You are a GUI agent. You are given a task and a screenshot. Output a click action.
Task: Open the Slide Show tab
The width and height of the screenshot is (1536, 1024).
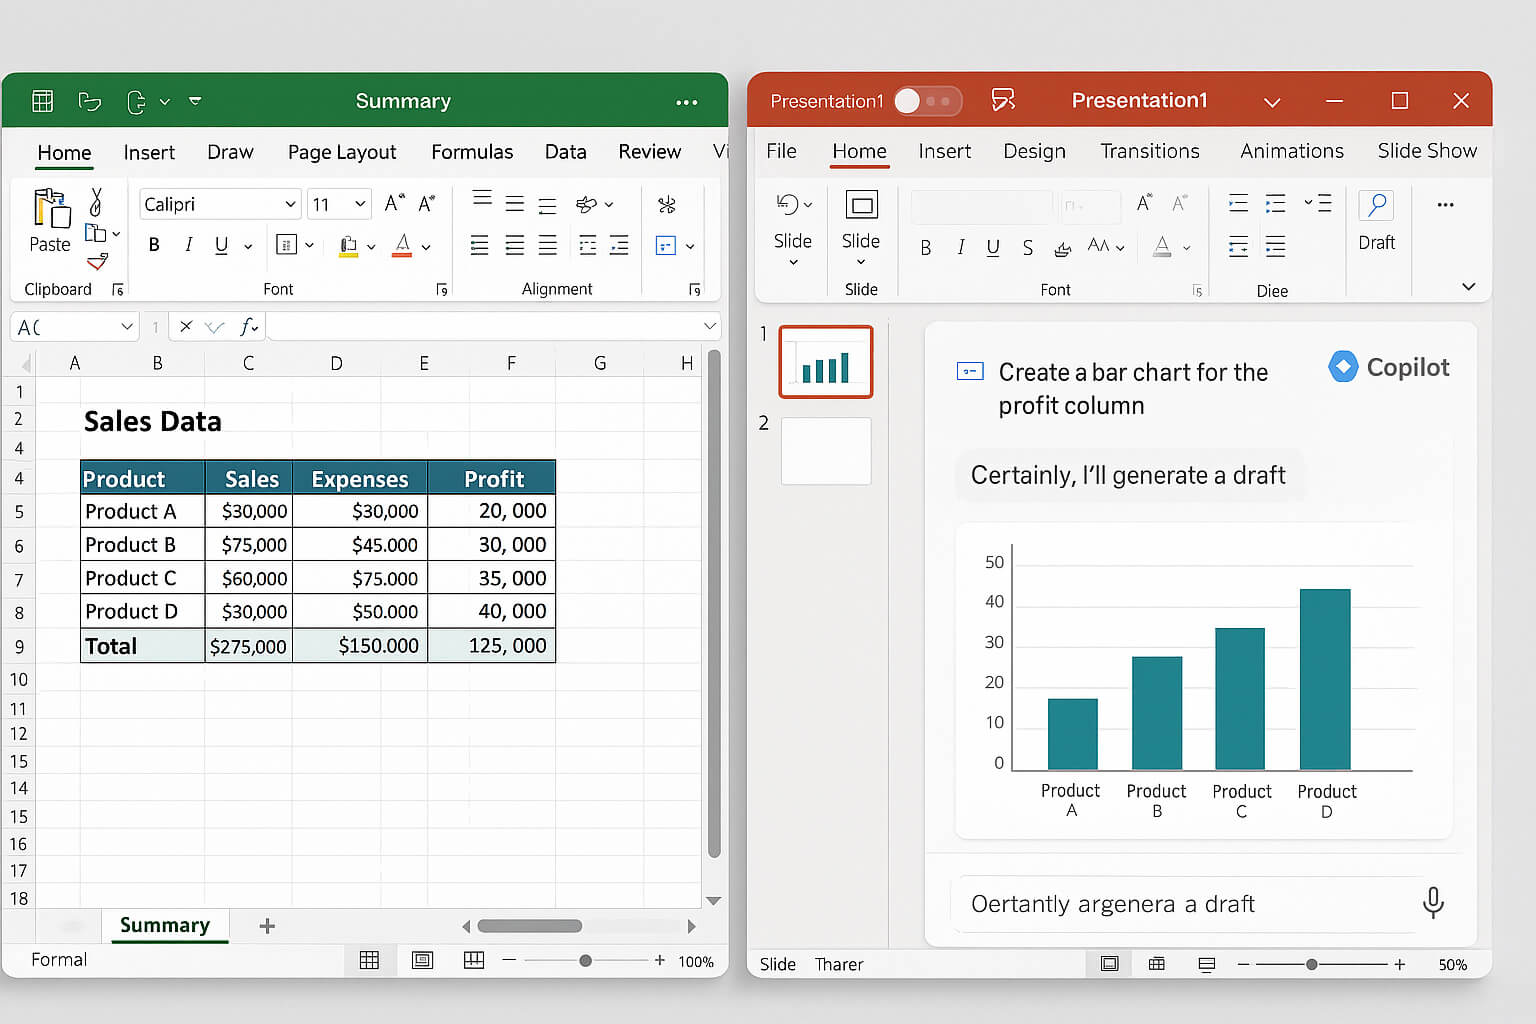coord(1427,151)
